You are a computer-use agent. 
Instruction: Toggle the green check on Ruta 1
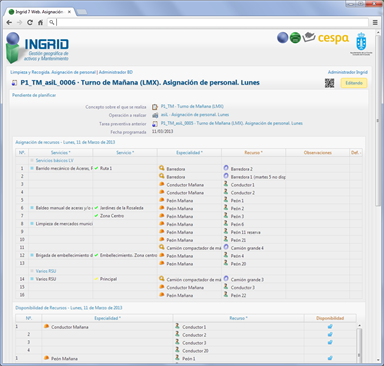click(x=97, y=168)
